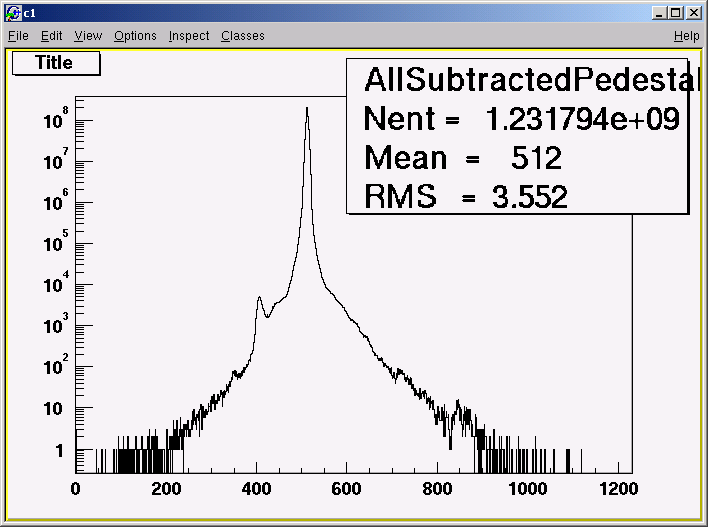The image size is (708, 527).
Task: Click the Mean = 512 statistic
Action: [x=463, y=158]
